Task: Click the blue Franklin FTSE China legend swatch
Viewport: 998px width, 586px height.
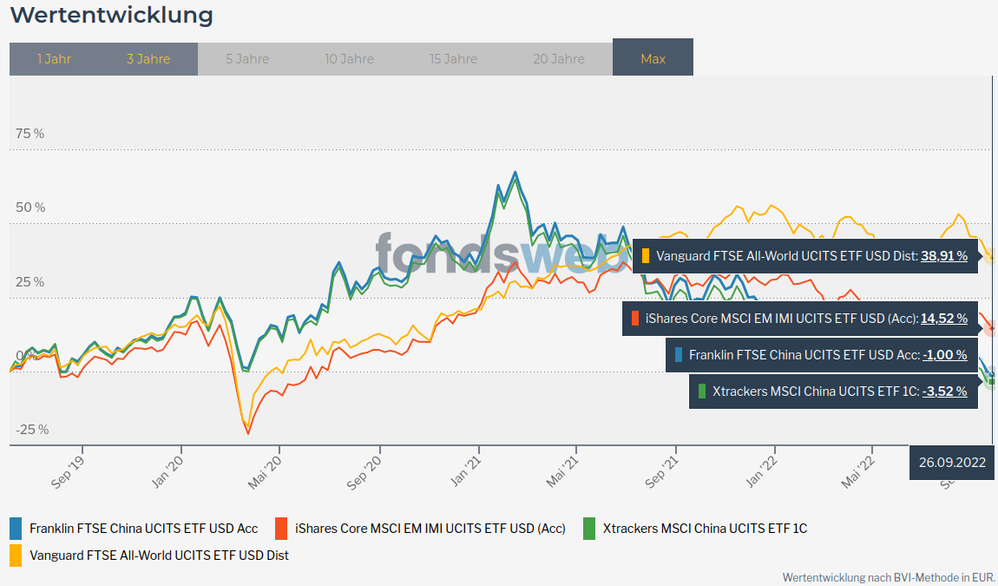Action: click(16, 528)
